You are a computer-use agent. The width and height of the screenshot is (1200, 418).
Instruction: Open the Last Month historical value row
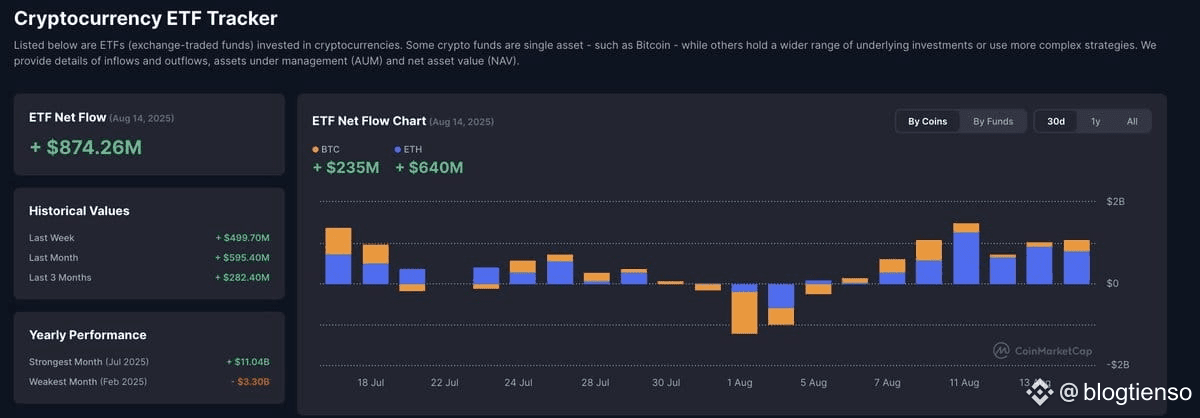point(149,257)
